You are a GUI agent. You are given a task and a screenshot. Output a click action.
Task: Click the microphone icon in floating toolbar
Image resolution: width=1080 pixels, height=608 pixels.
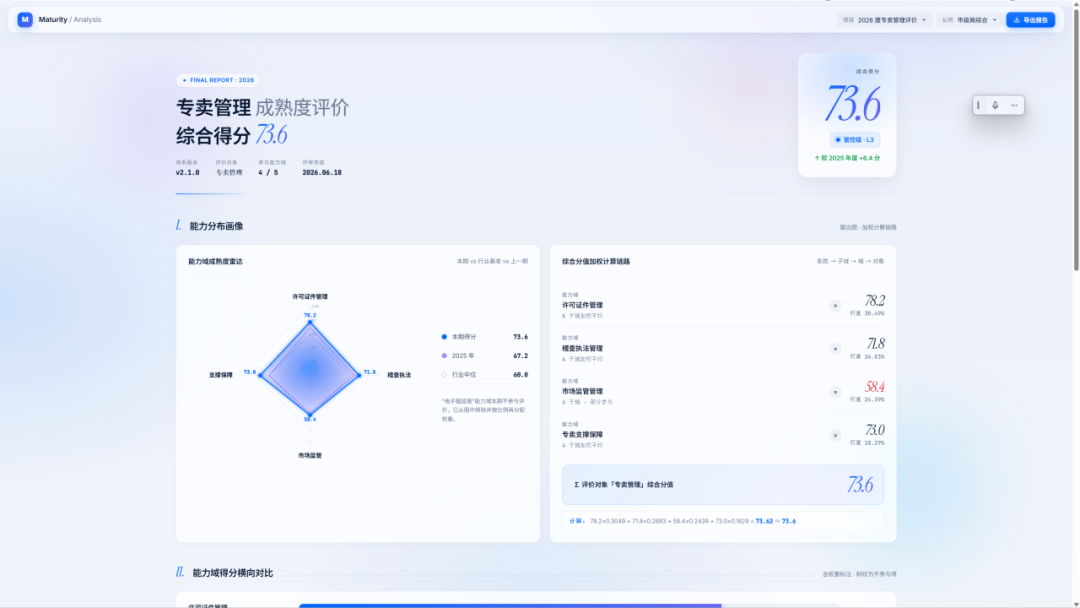[x=995, y=105]
